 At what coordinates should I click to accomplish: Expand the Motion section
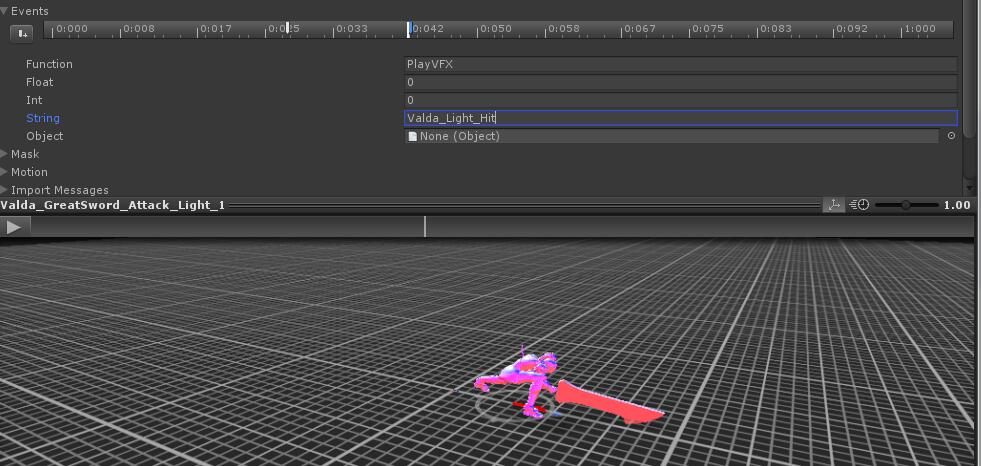[4, 172]
